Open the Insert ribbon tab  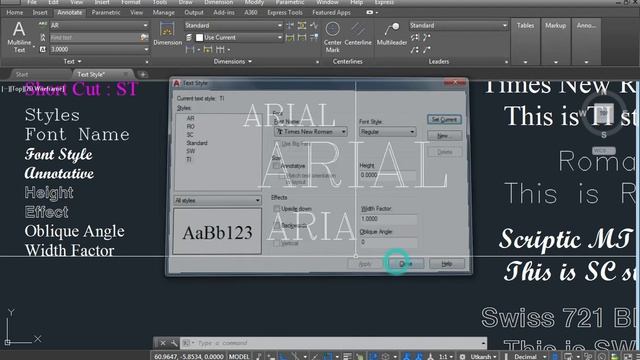pyautogui.click(x=40, y=13)
